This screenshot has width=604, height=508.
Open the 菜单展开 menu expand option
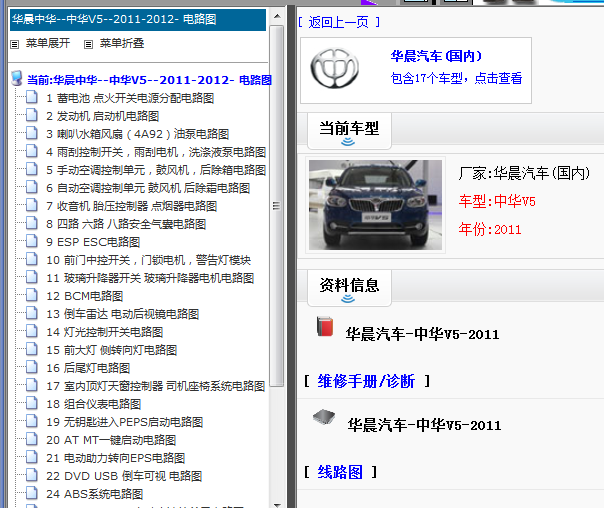(48, 43)
